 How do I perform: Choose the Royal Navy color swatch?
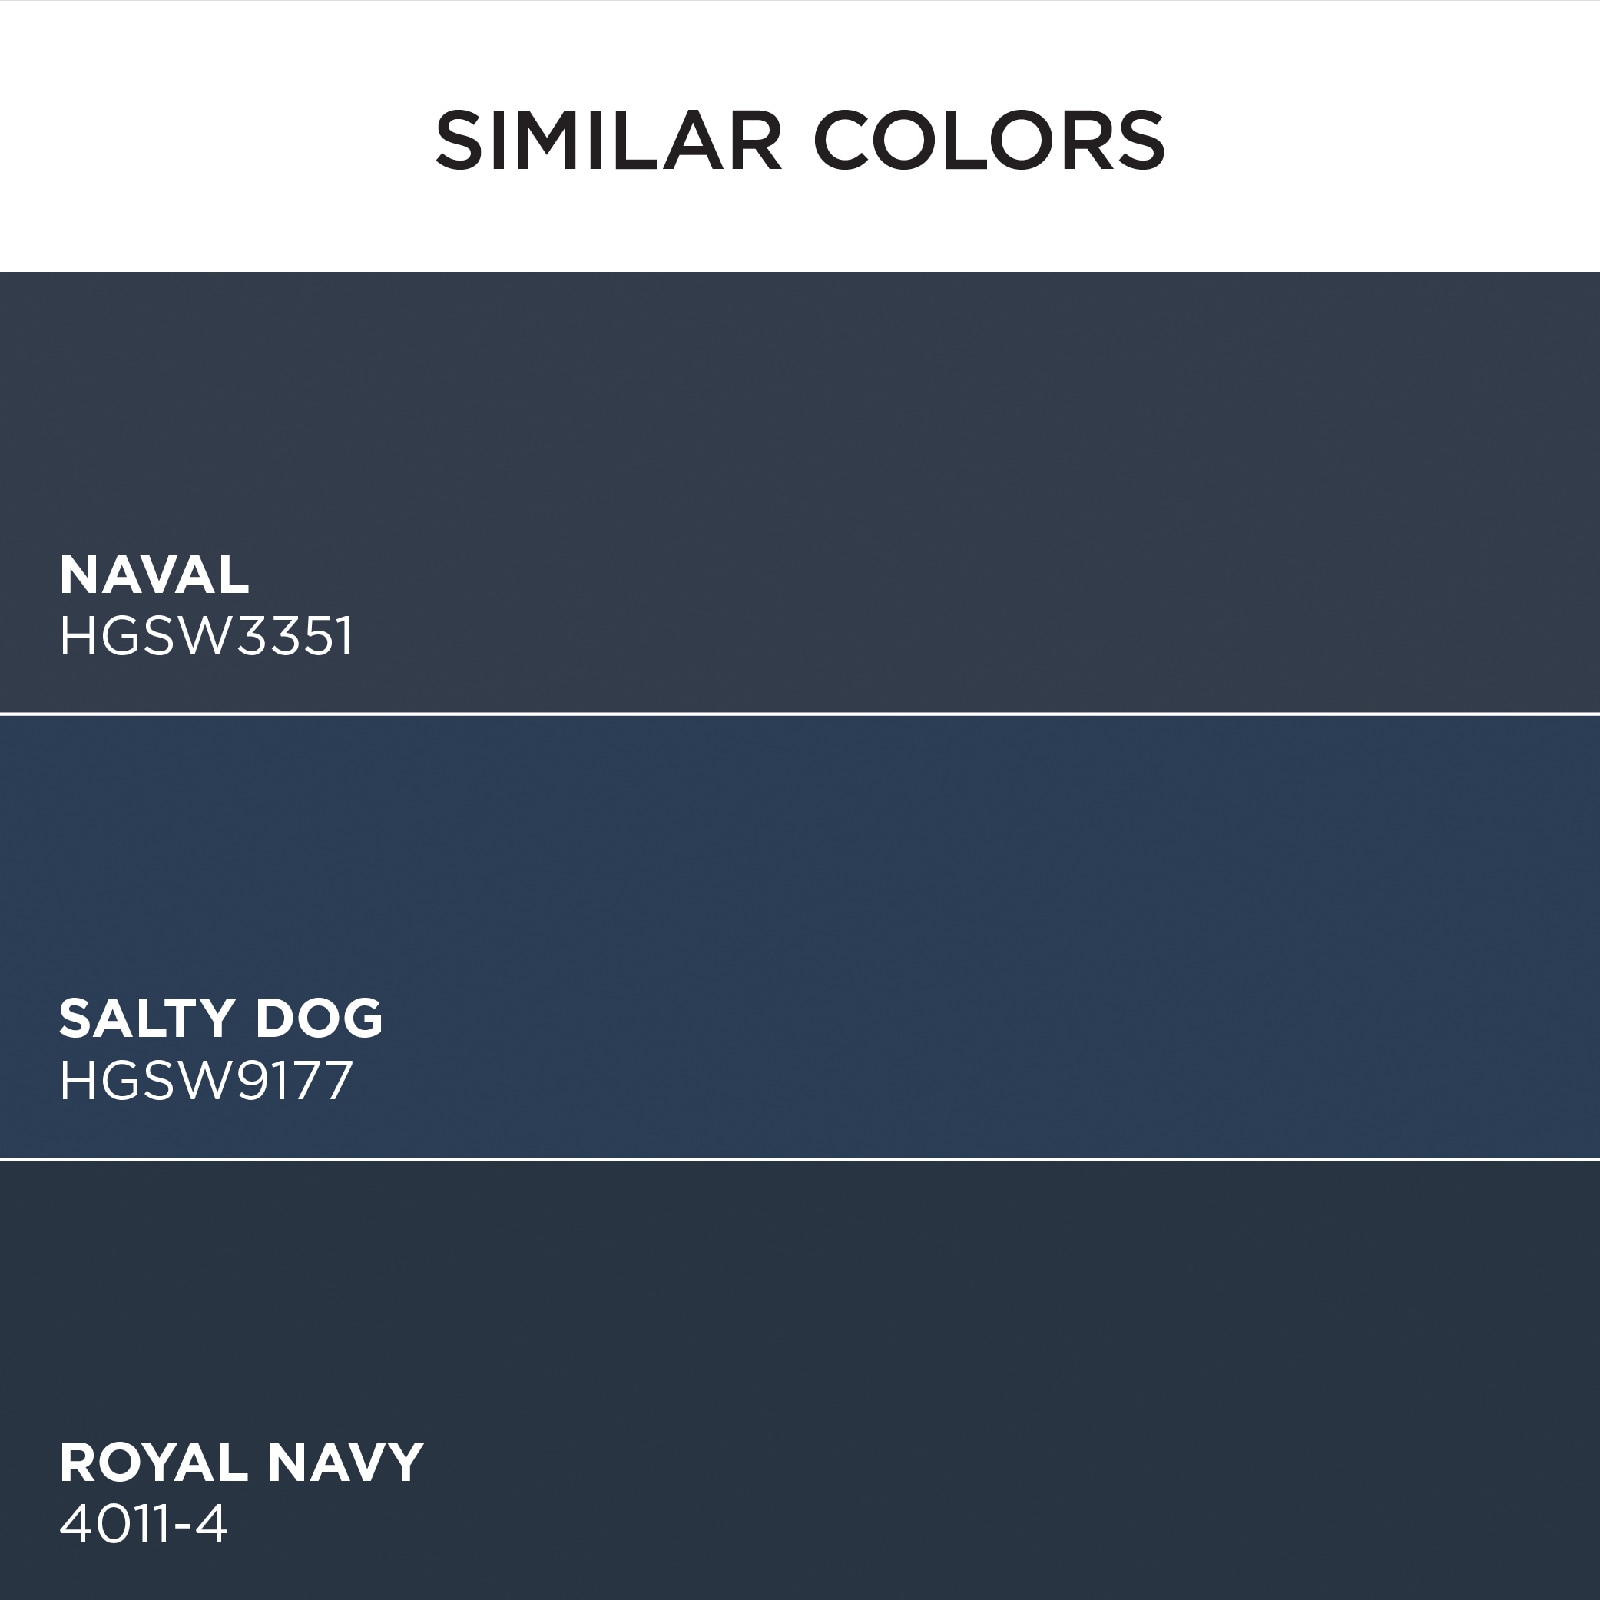pos(800,1381)
